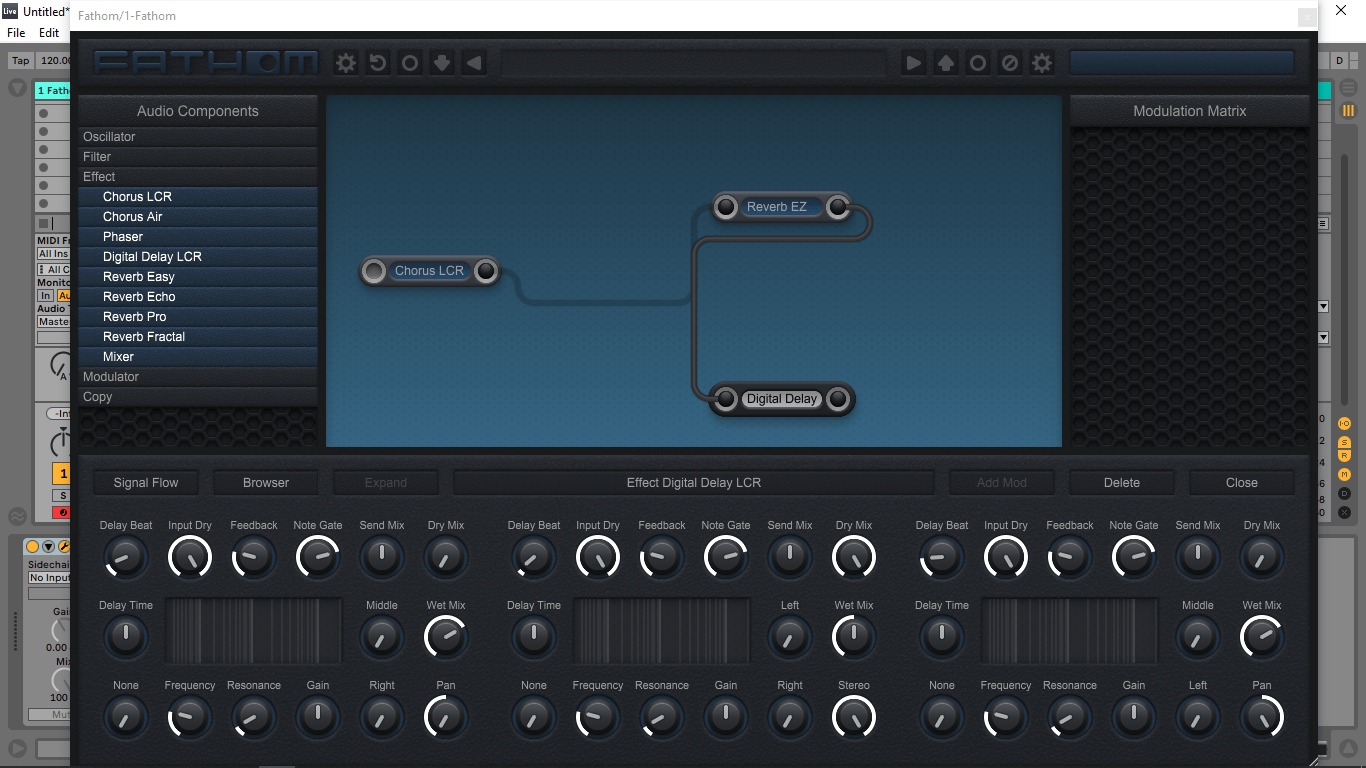Expand the Oscillator category

[198, 137]
